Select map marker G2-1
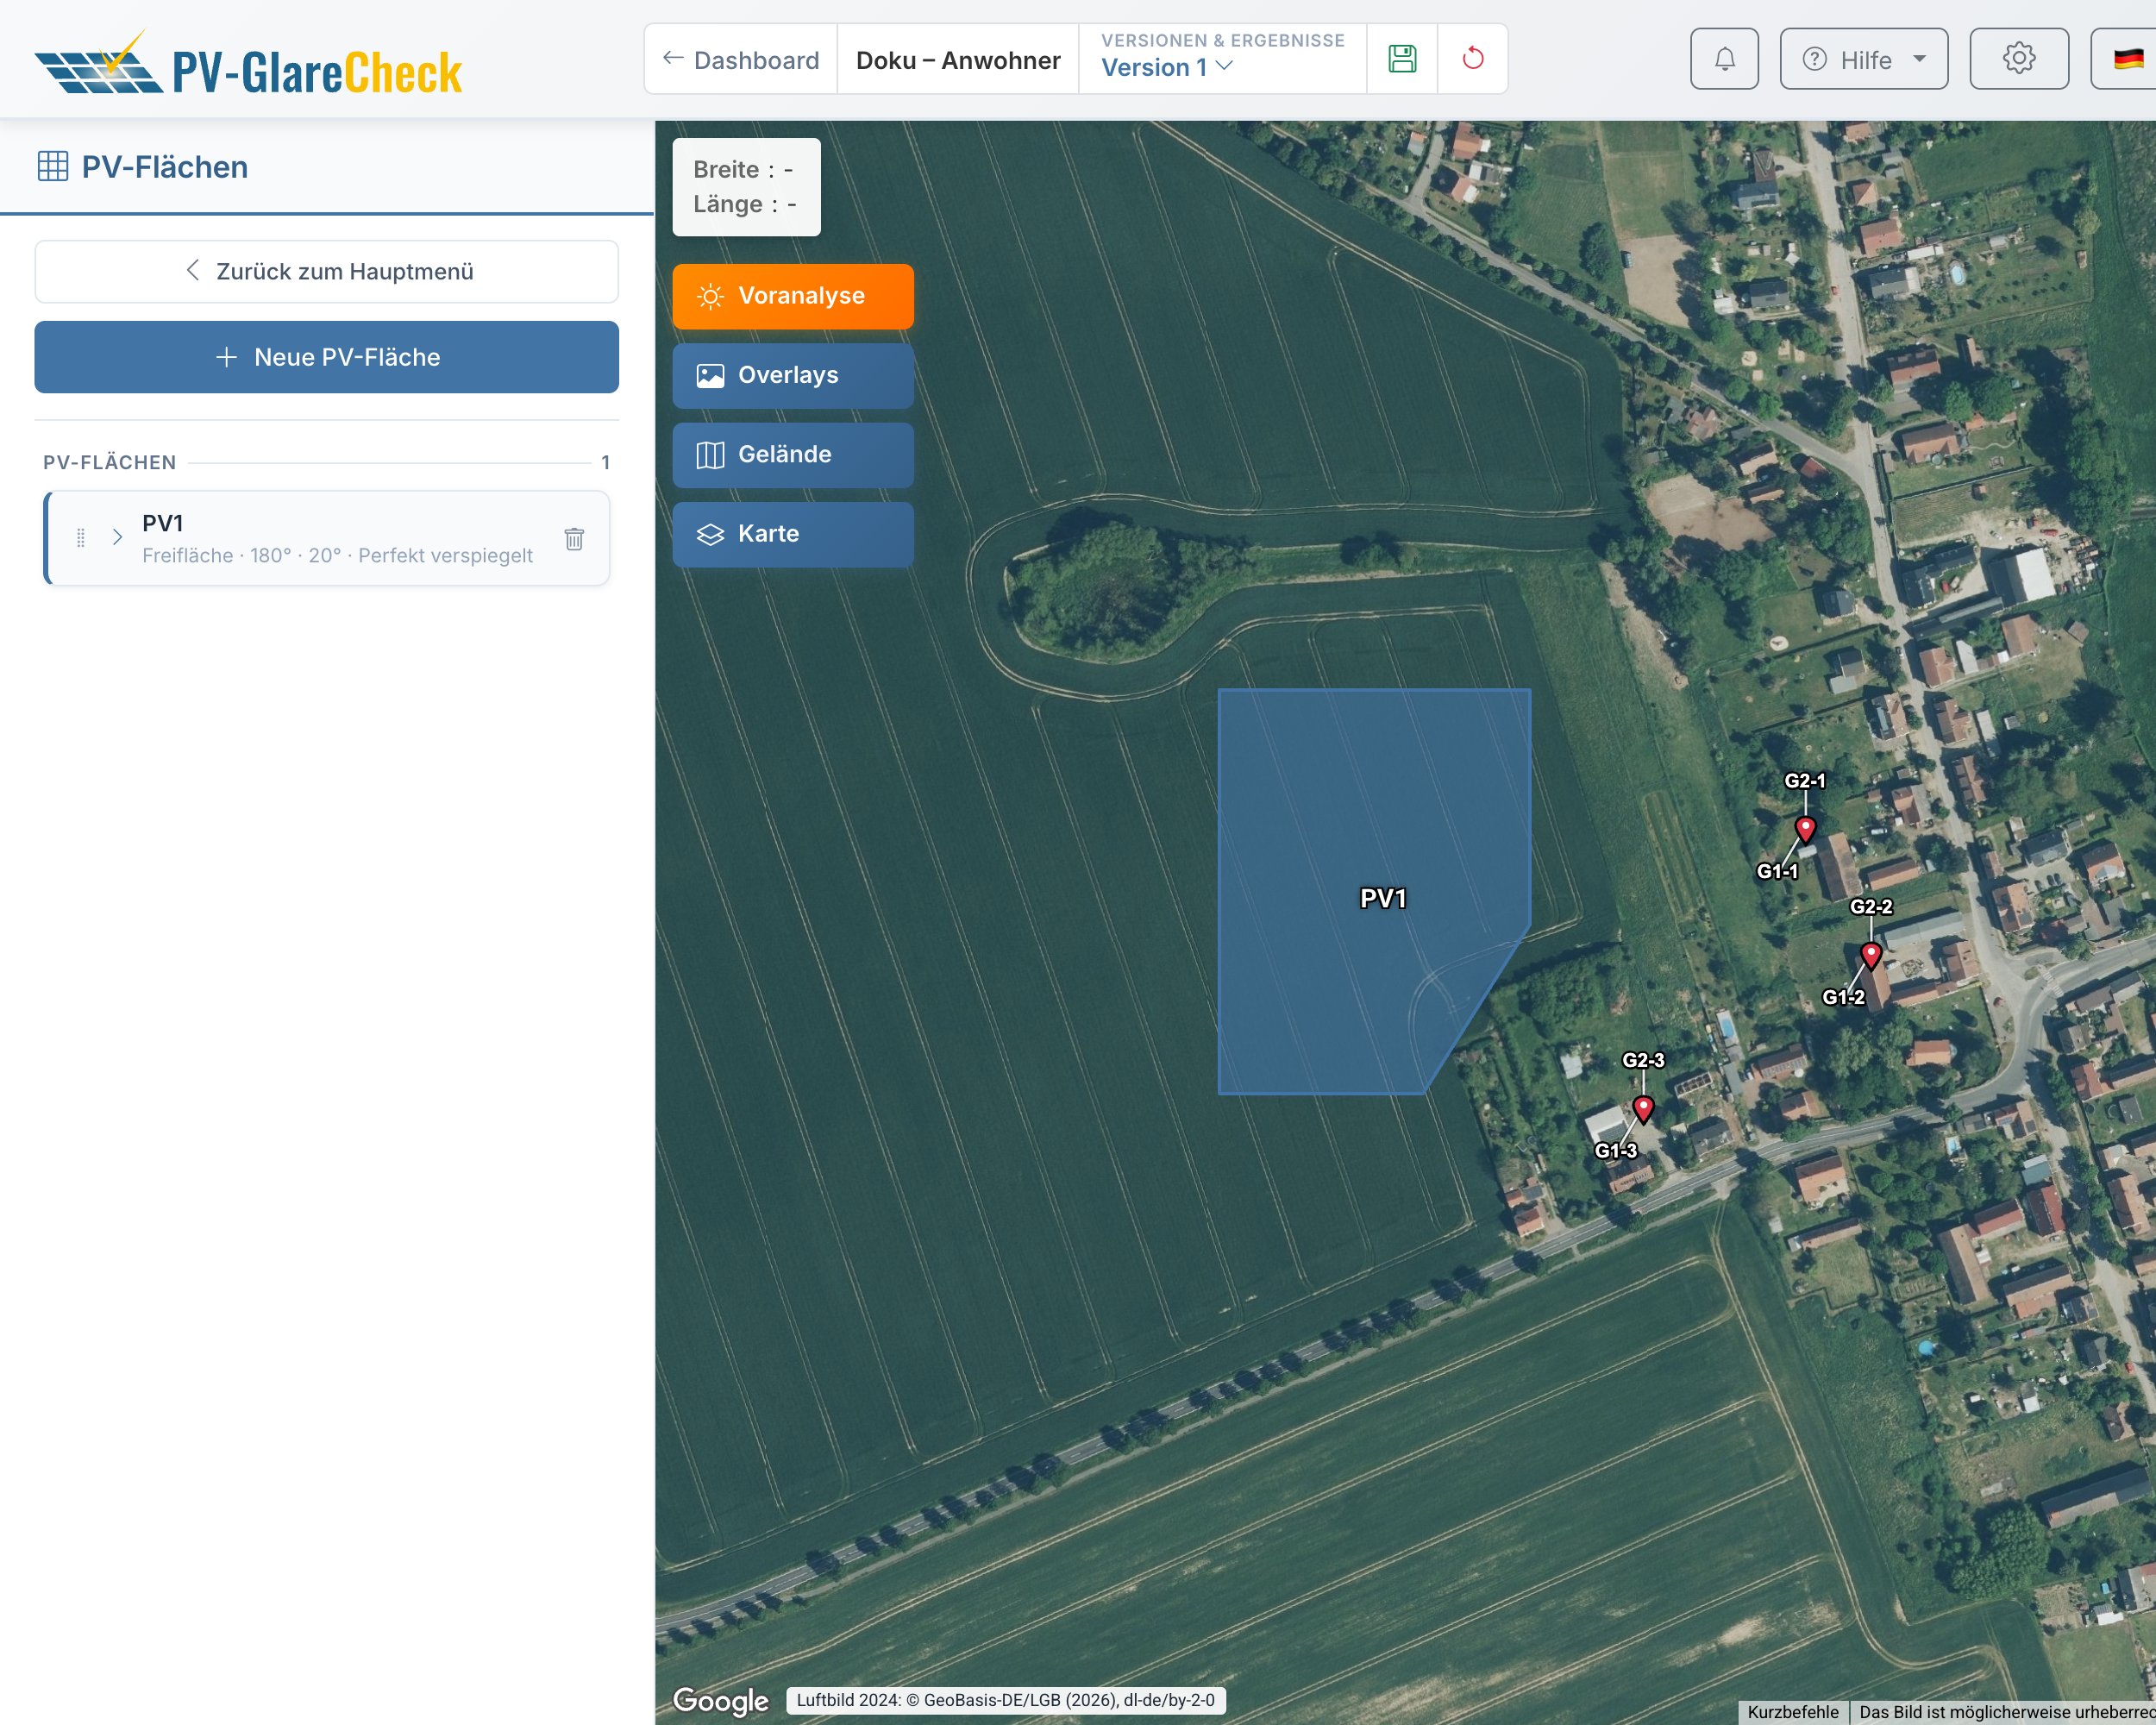Viewport: 2156px width, 1725px height. (x=1804, y=828)
